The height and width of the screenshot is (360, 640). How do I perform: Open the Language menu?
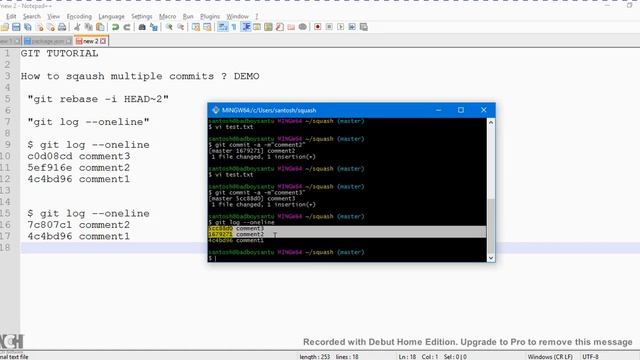click(111, 16)
